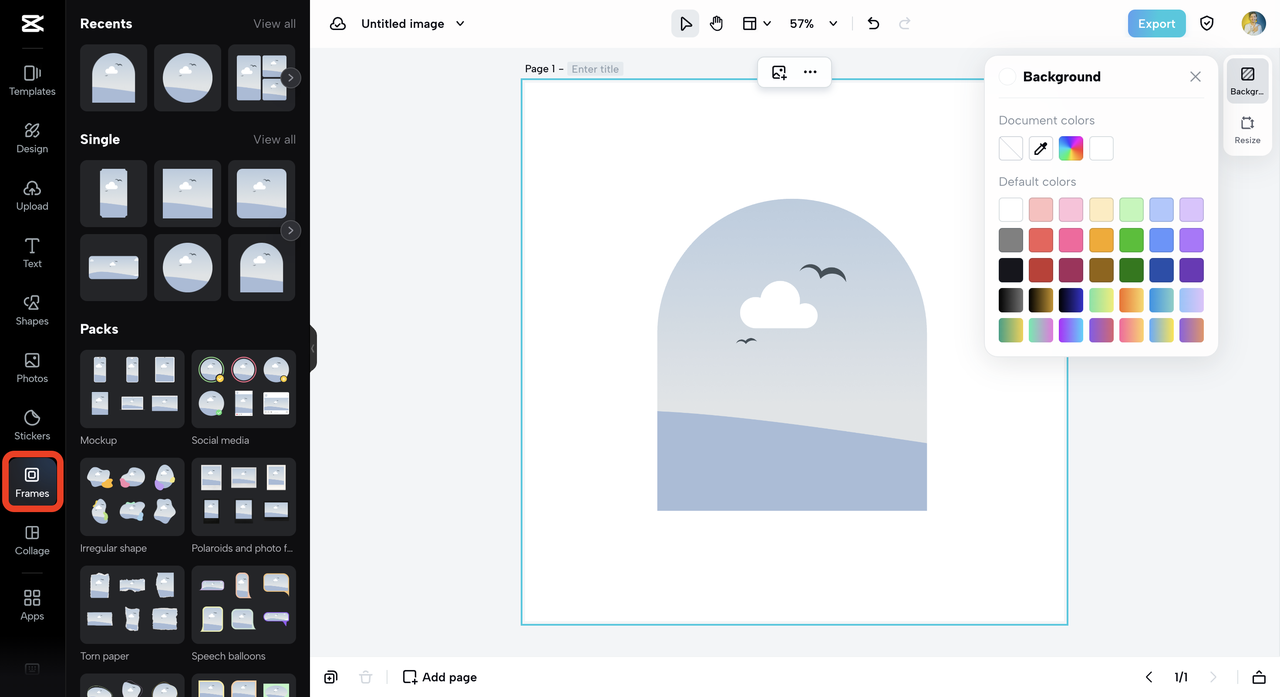Image resolution: width=1280 pixels, height=697 pixels.
Task: Click View all next to Recents
Action: pyautogui.click(x=274, y=24)
